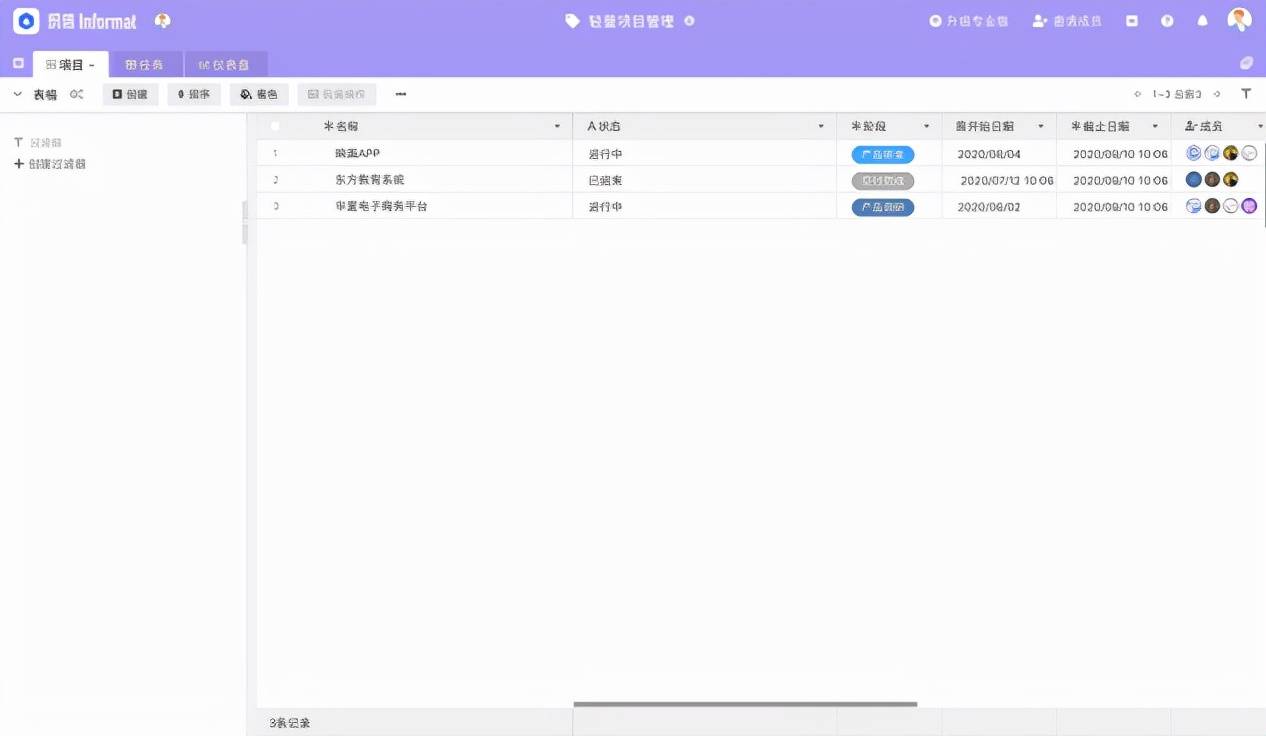Open the help question mark icon

1167,20
